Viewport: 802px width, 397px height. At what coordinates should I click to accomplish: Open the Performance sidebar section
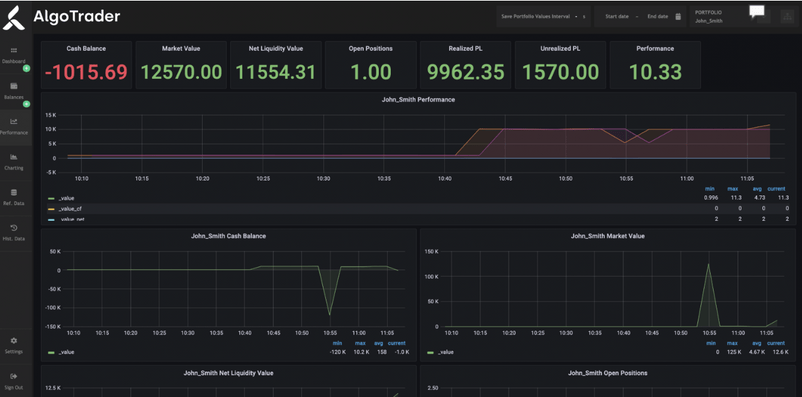[x=14, y=126]
